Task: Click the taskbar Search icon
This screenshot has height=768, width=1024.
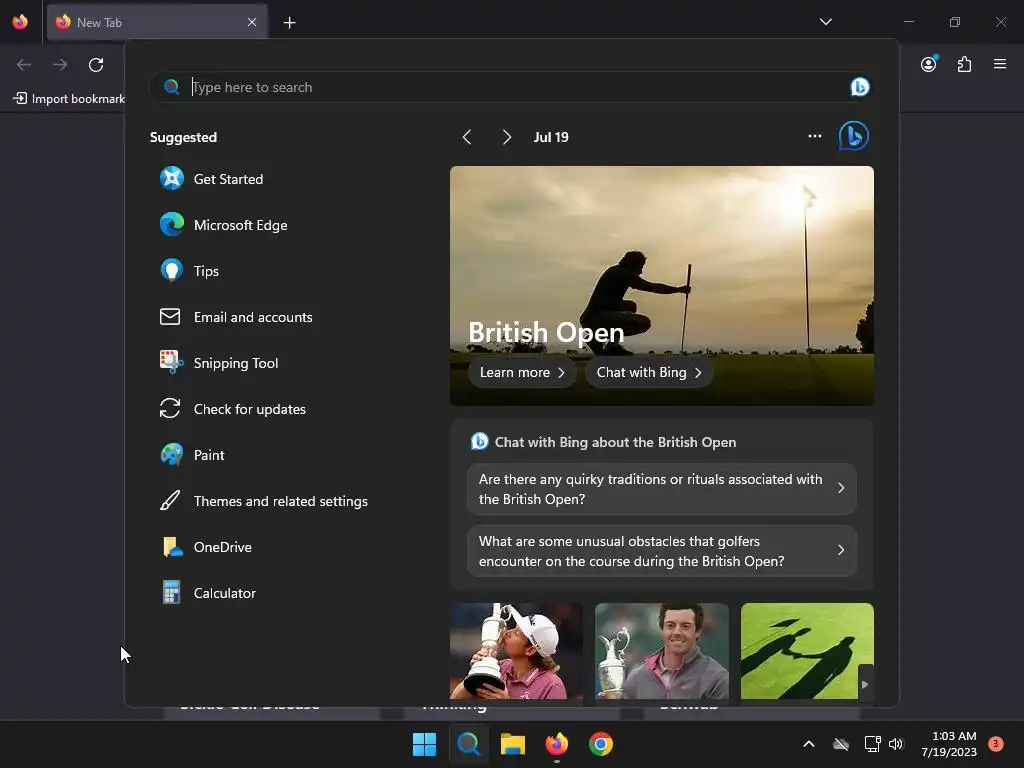Action: 468,744
